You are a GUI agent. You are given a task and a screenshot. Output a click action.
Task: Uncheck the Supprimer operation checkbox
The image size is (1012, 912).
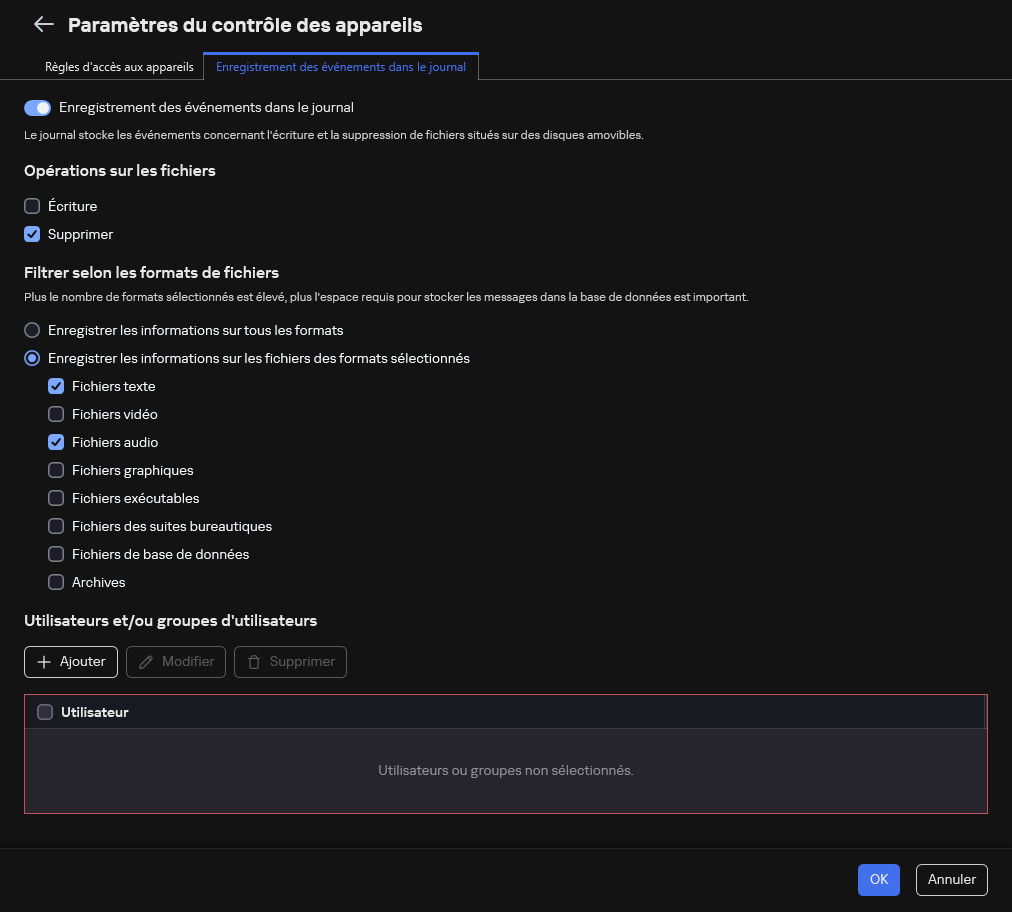pyautogui.click(x=32, y=234)
